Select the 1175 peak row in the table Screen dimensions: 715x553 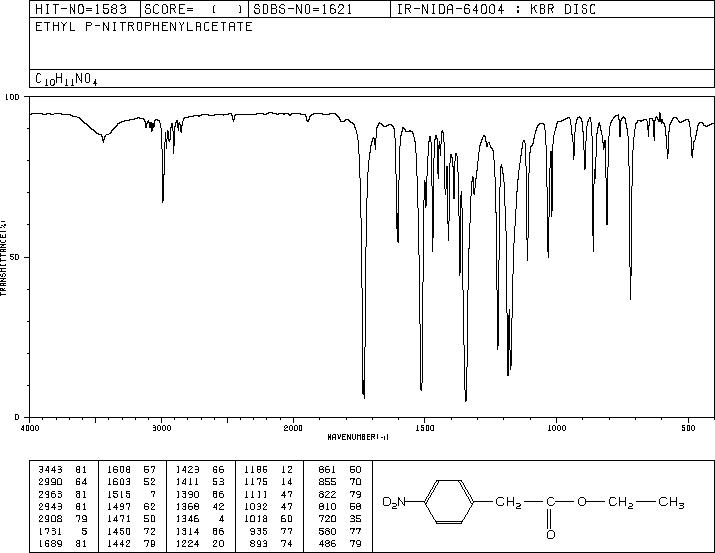268,482
